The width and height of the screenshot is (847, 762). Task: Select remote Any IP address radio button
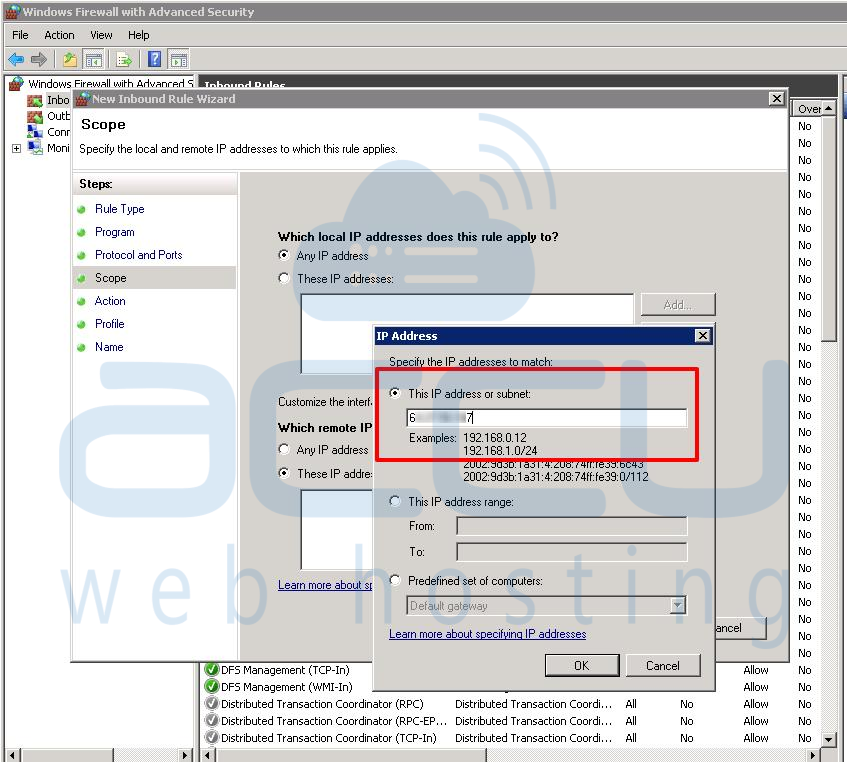(x=284, y=449)
